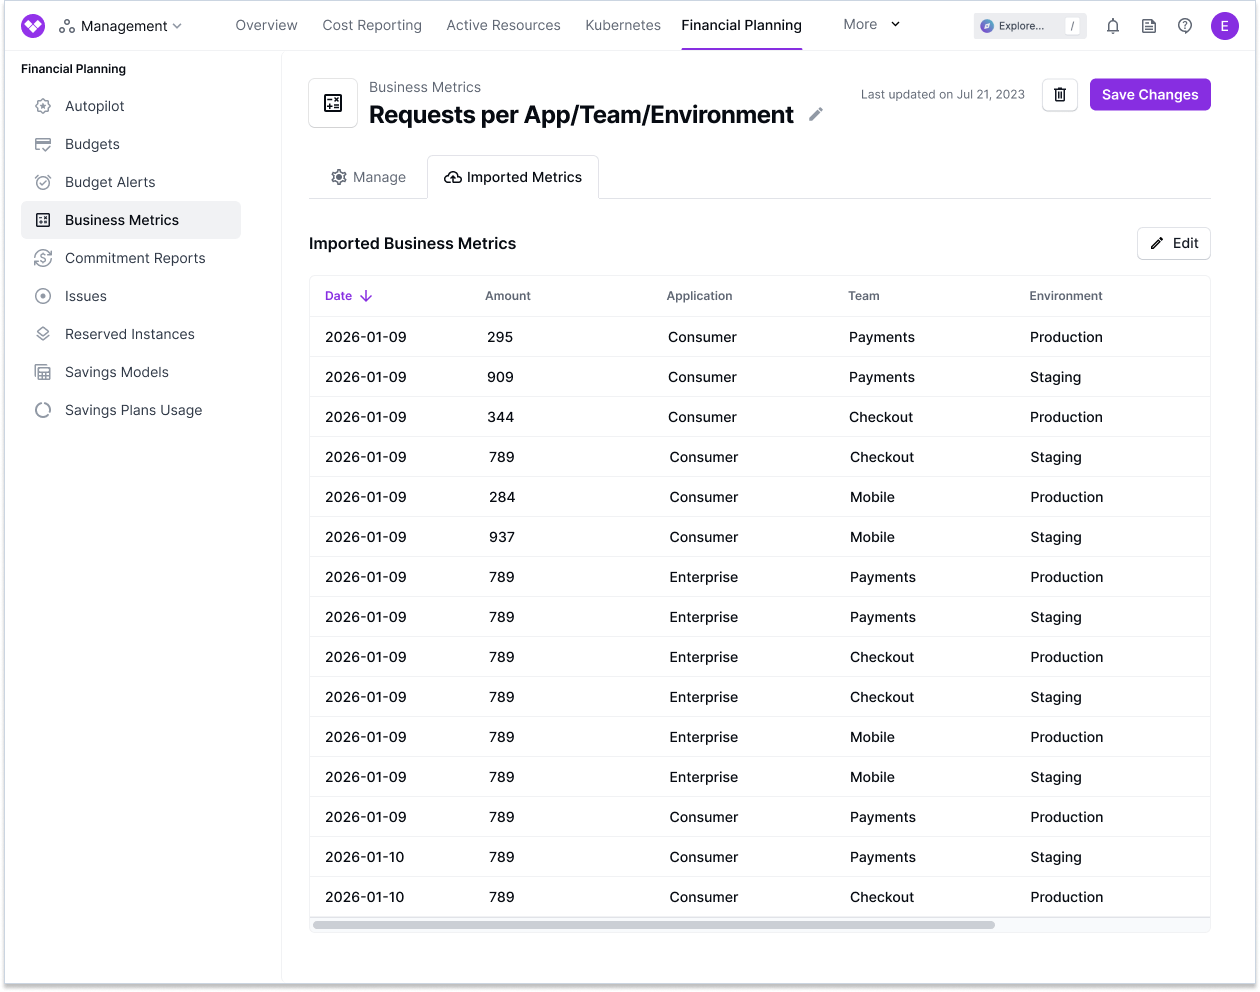Switch to Active Resources tab
This screenshot has height=992, width=1260.
coord(503,25)
